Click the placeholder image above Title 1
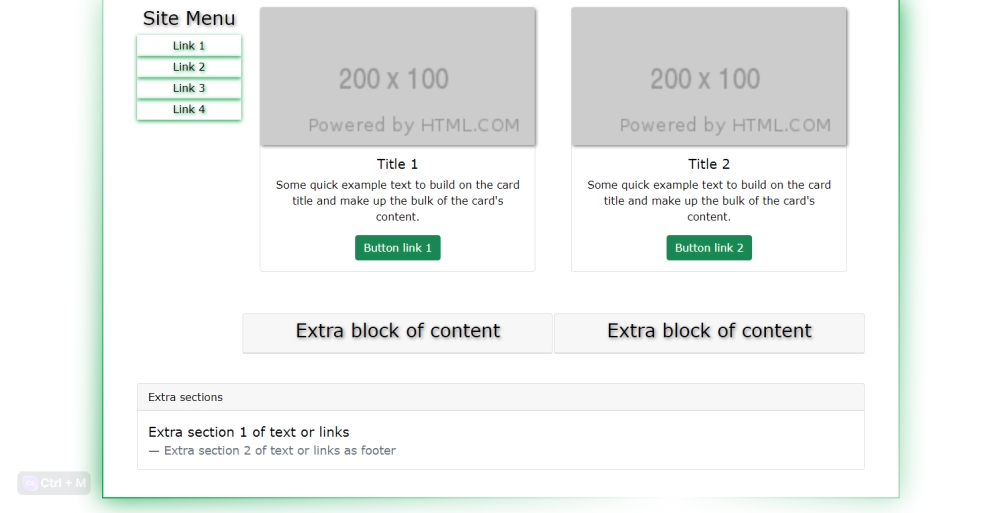The height and width of the screenshot is (513, 1000). [x=397, y=77]
